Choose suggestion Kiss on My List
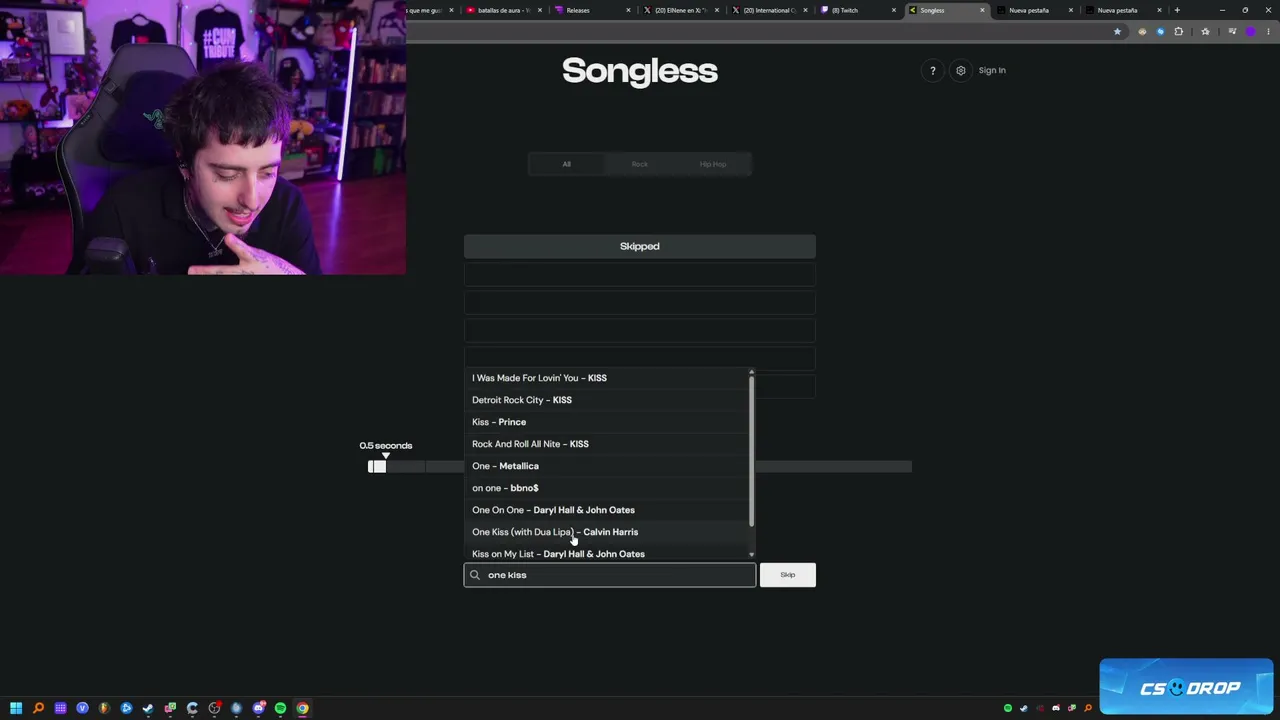The height and width of the screenshot is (720, 1280). tap(609, 553)
